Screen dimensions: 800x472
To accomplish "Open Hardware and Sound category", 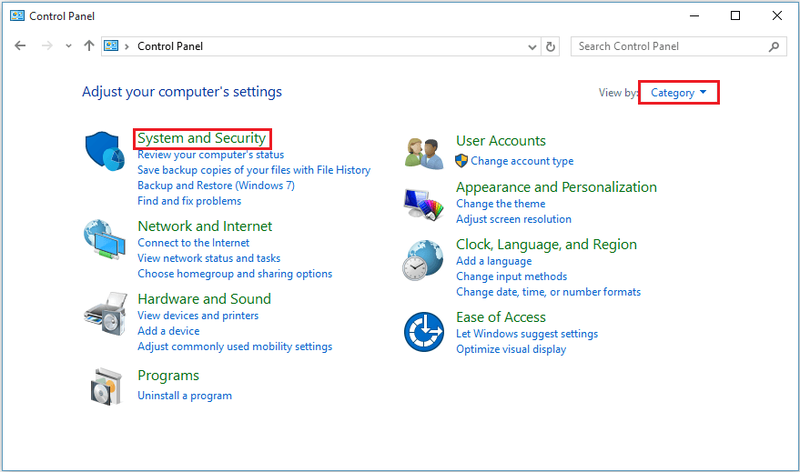I will click(x=204, y=299).
